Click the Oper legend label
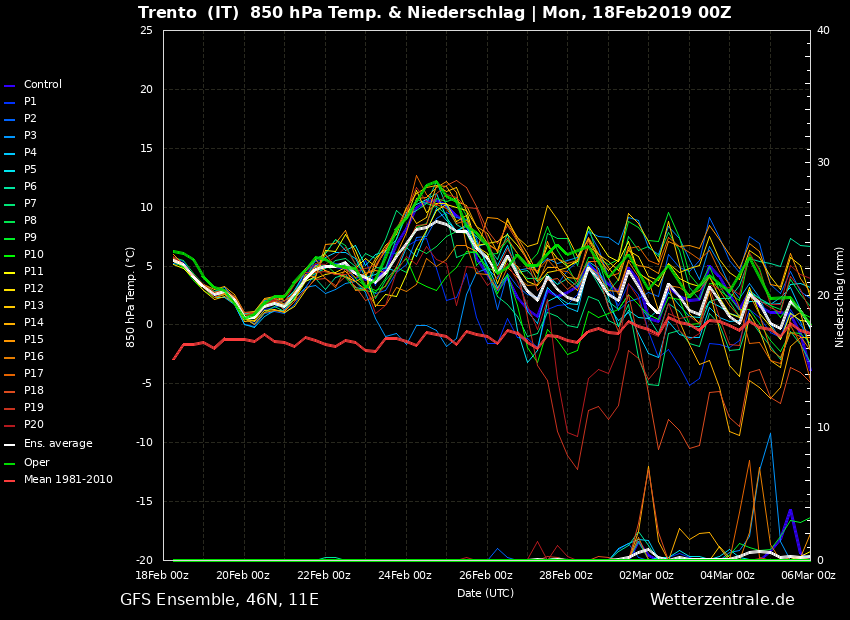This screenshot has height=620, width=850. (x=36, y=462)
